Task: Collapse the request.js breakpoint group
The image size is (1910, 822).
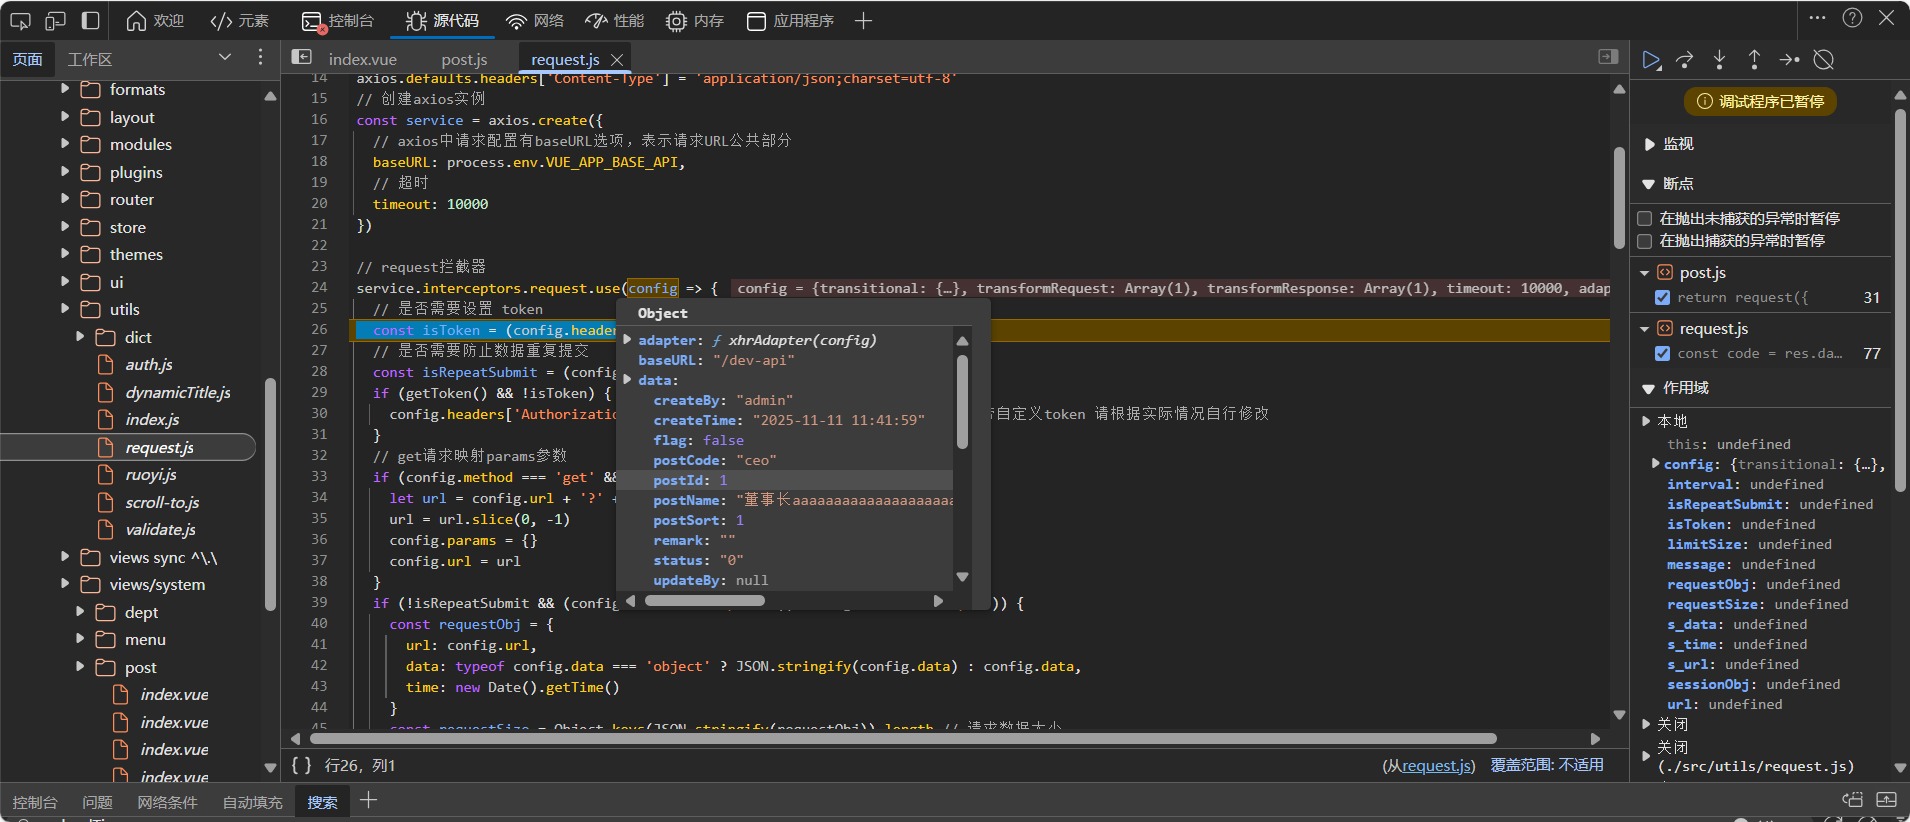Action: tap(1645, 329)
